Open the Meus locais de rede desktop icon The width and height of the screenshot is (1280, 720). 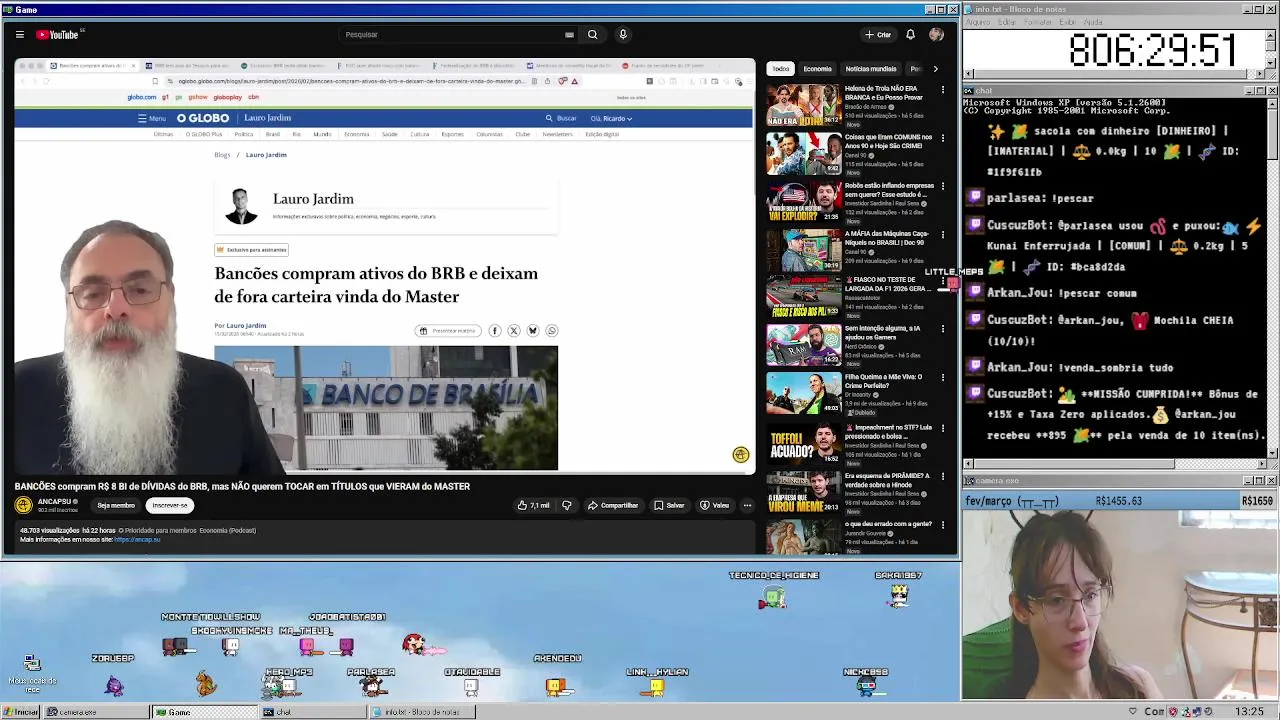point(32,675)
